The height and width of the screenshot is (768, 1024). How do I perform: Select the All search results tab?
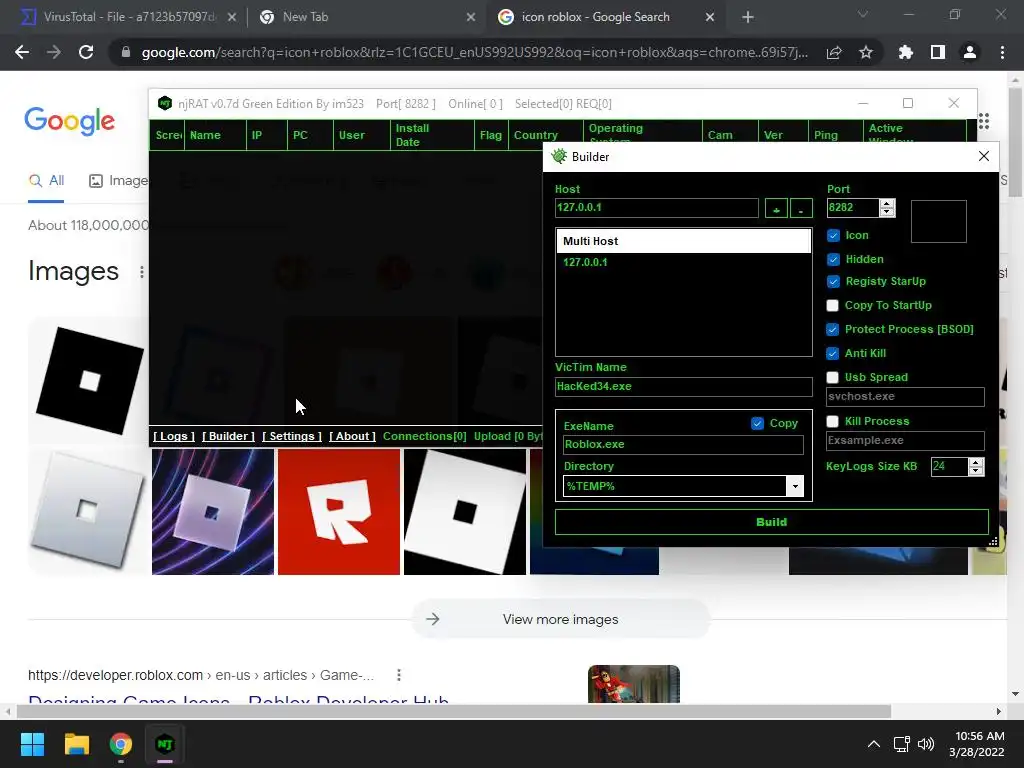(x=46, y=181)
